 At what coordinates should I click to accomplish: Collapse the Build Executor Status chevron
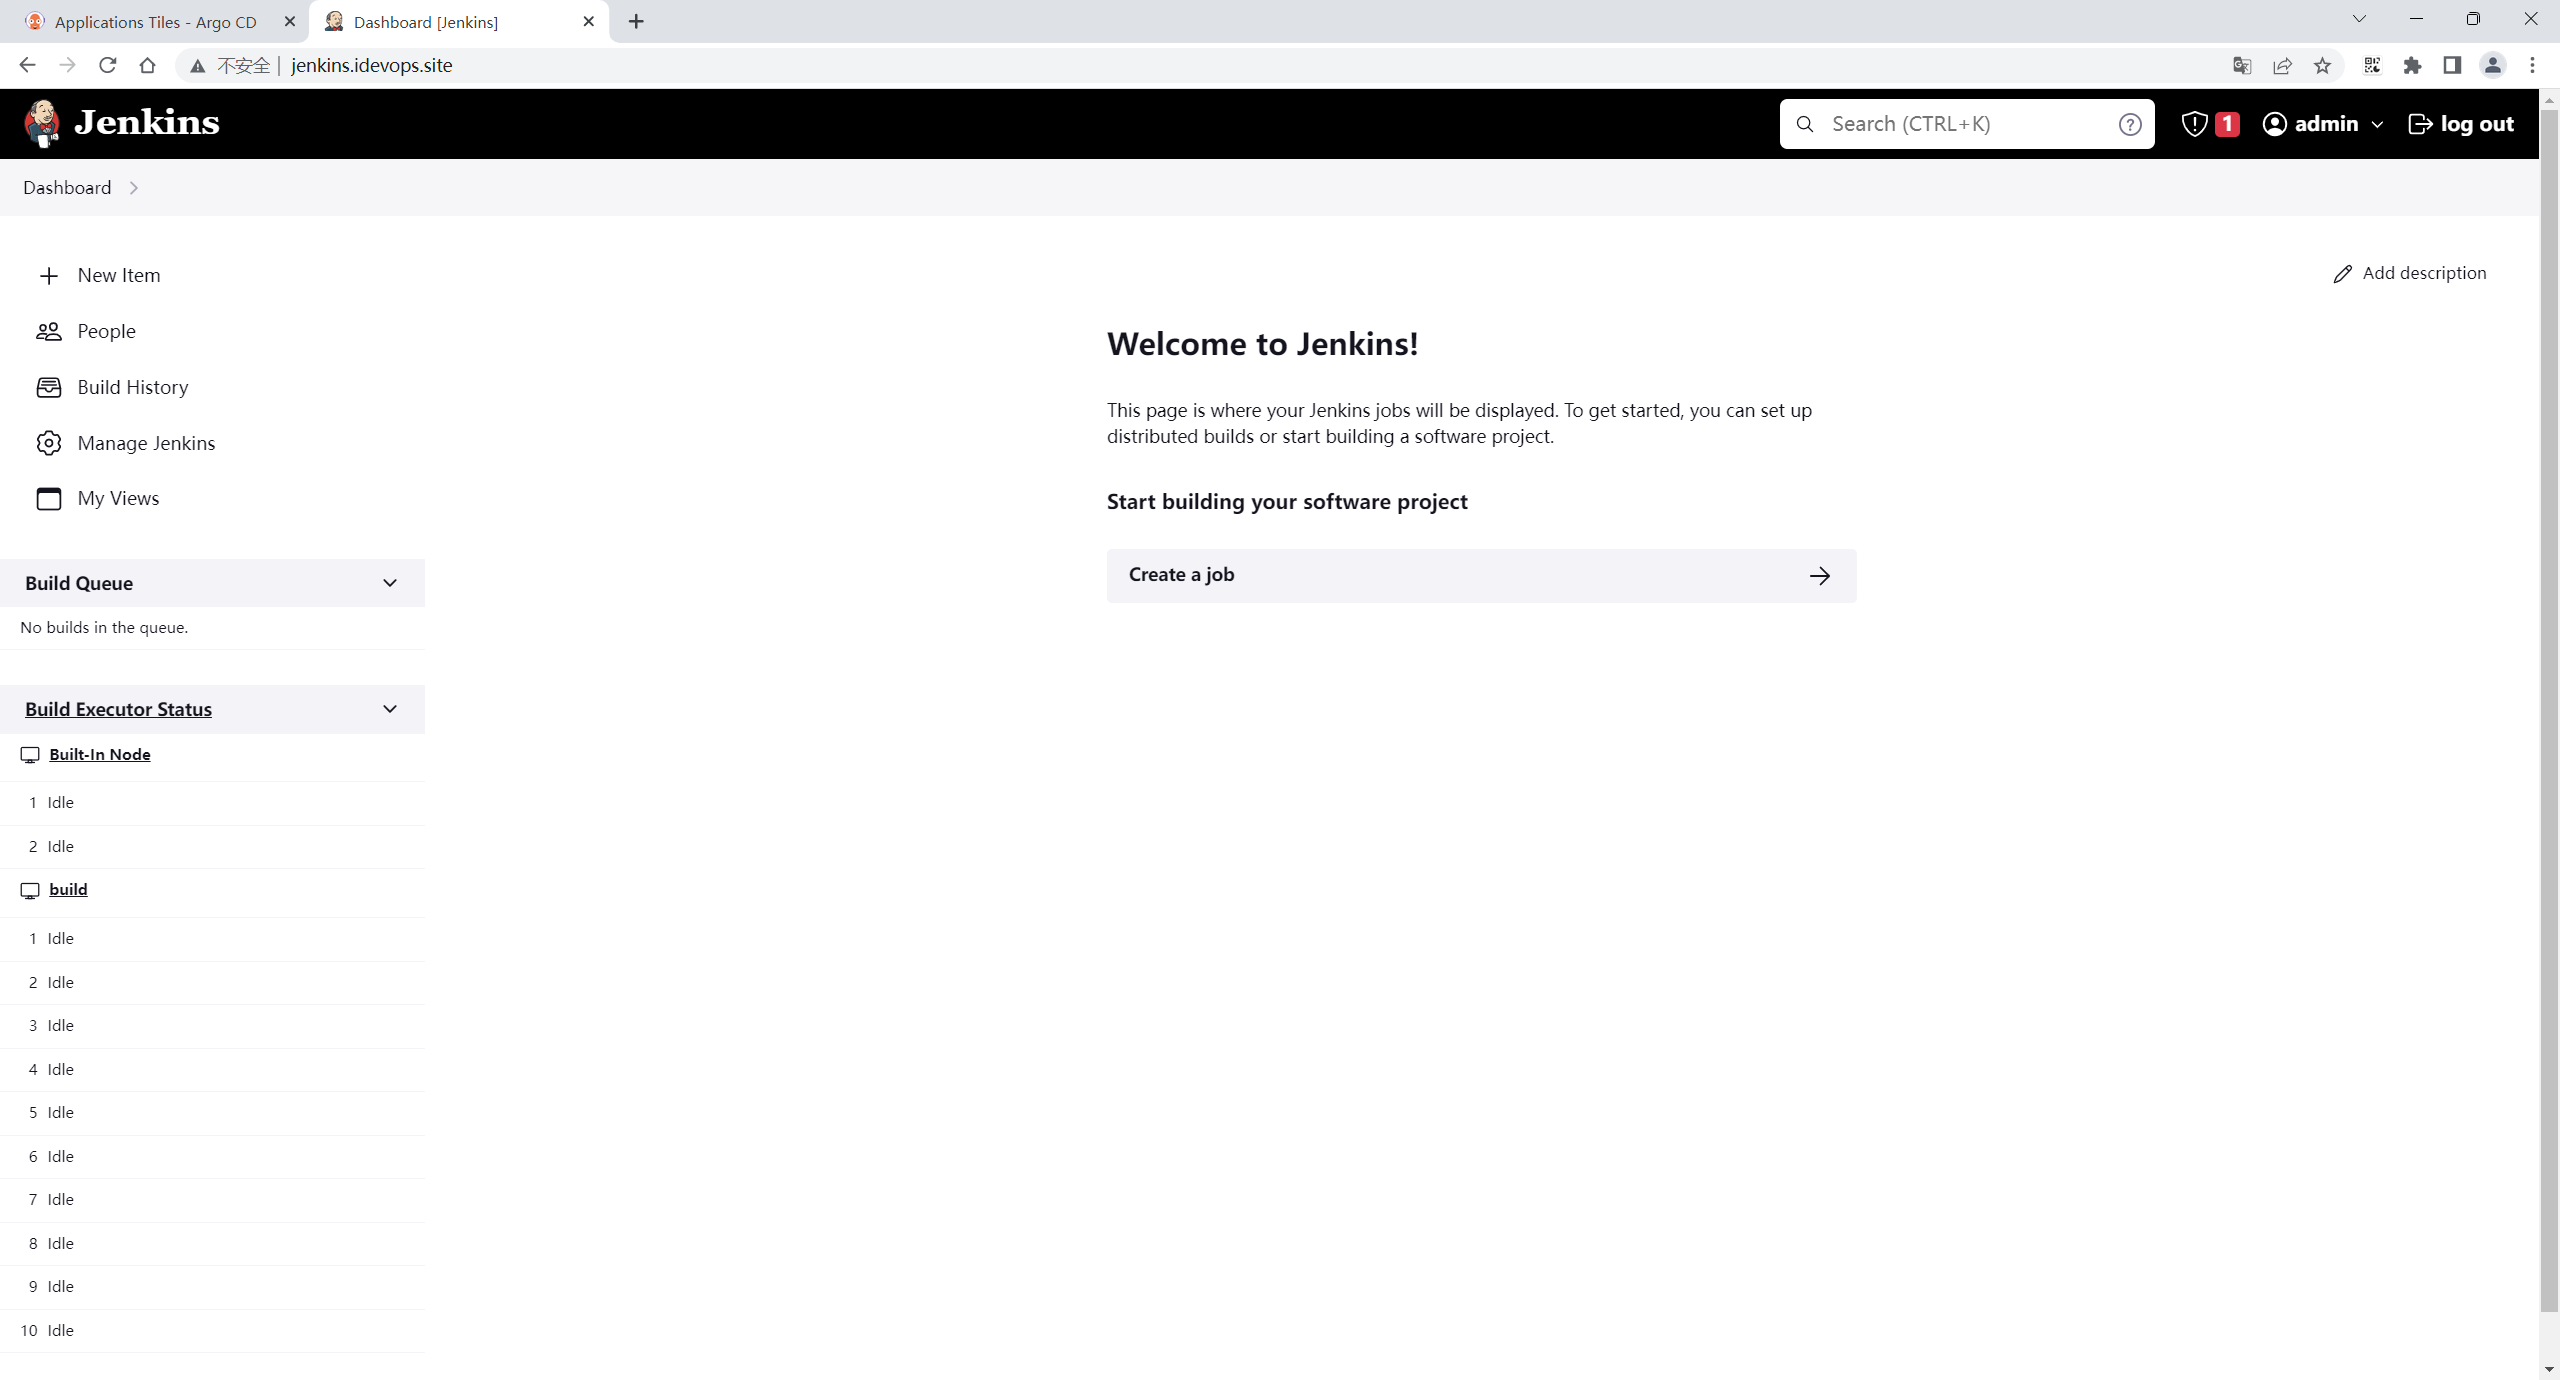coord(390,709)
